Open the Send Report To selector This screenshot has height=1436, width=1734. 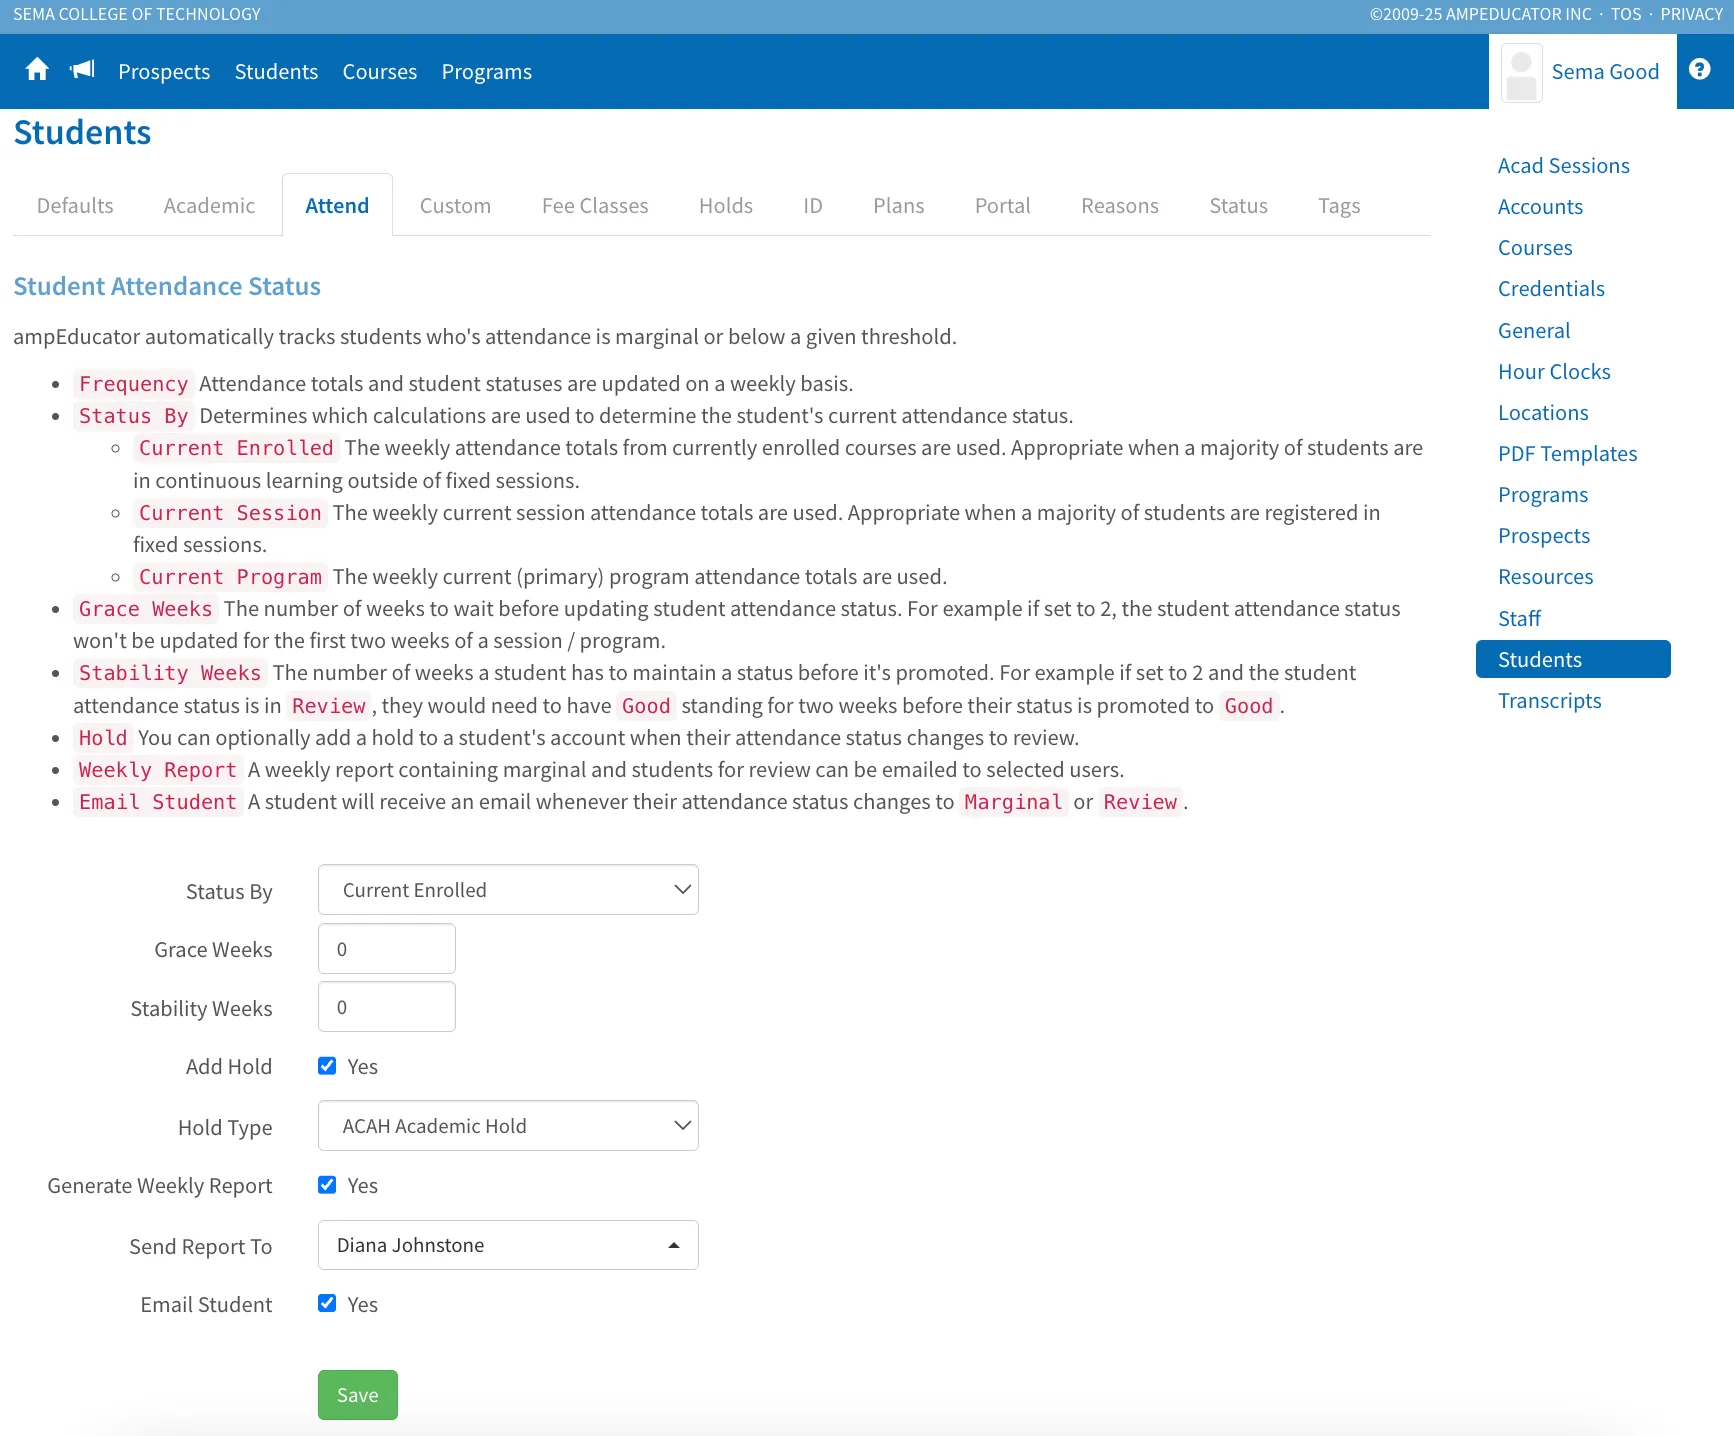pyautogui.click(x=508, y=1245)
